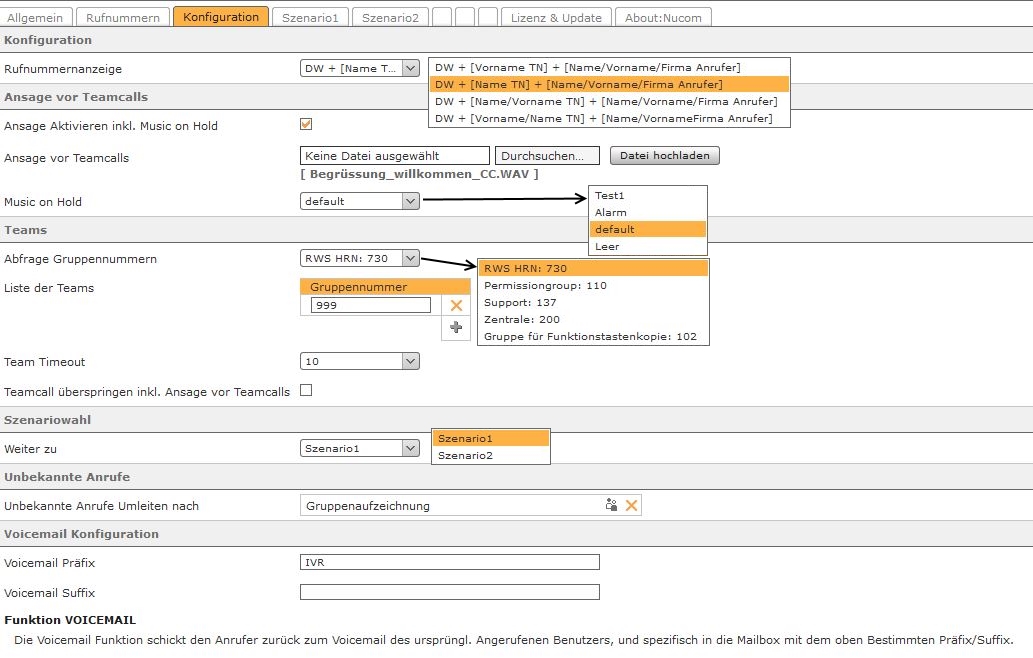This screenshot has height=658, width=1033.
Task: Switch to the Allgemein tab
Action: click(x=36, y=17)
